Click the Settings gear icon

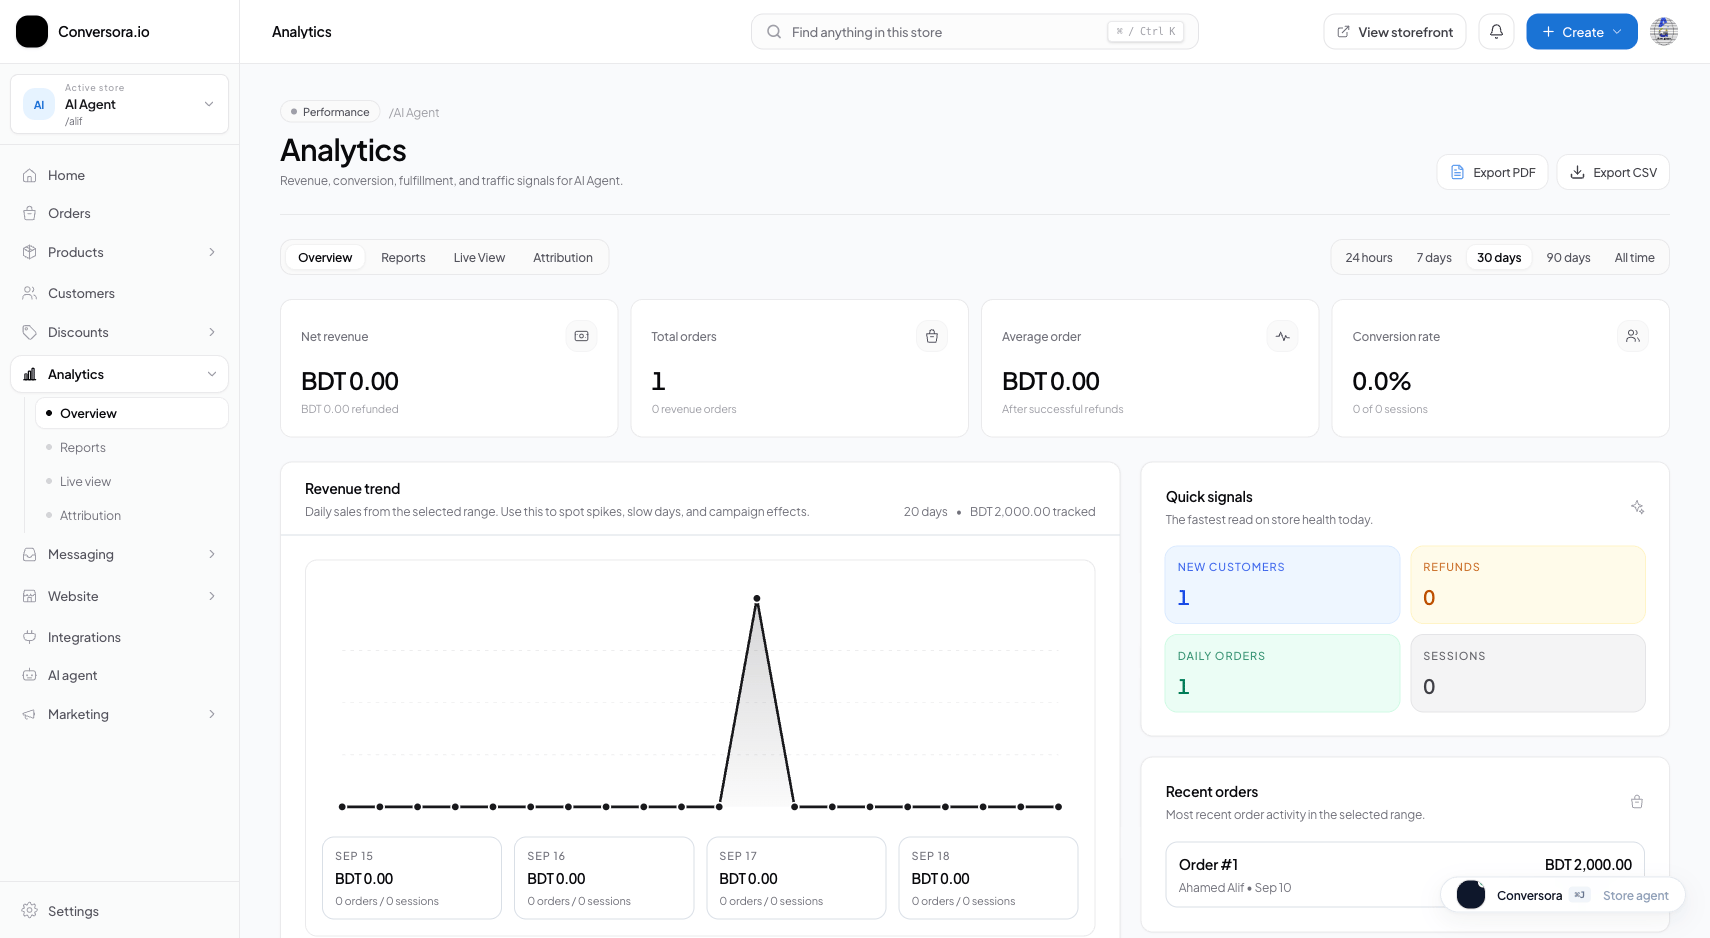click(30, 911)
